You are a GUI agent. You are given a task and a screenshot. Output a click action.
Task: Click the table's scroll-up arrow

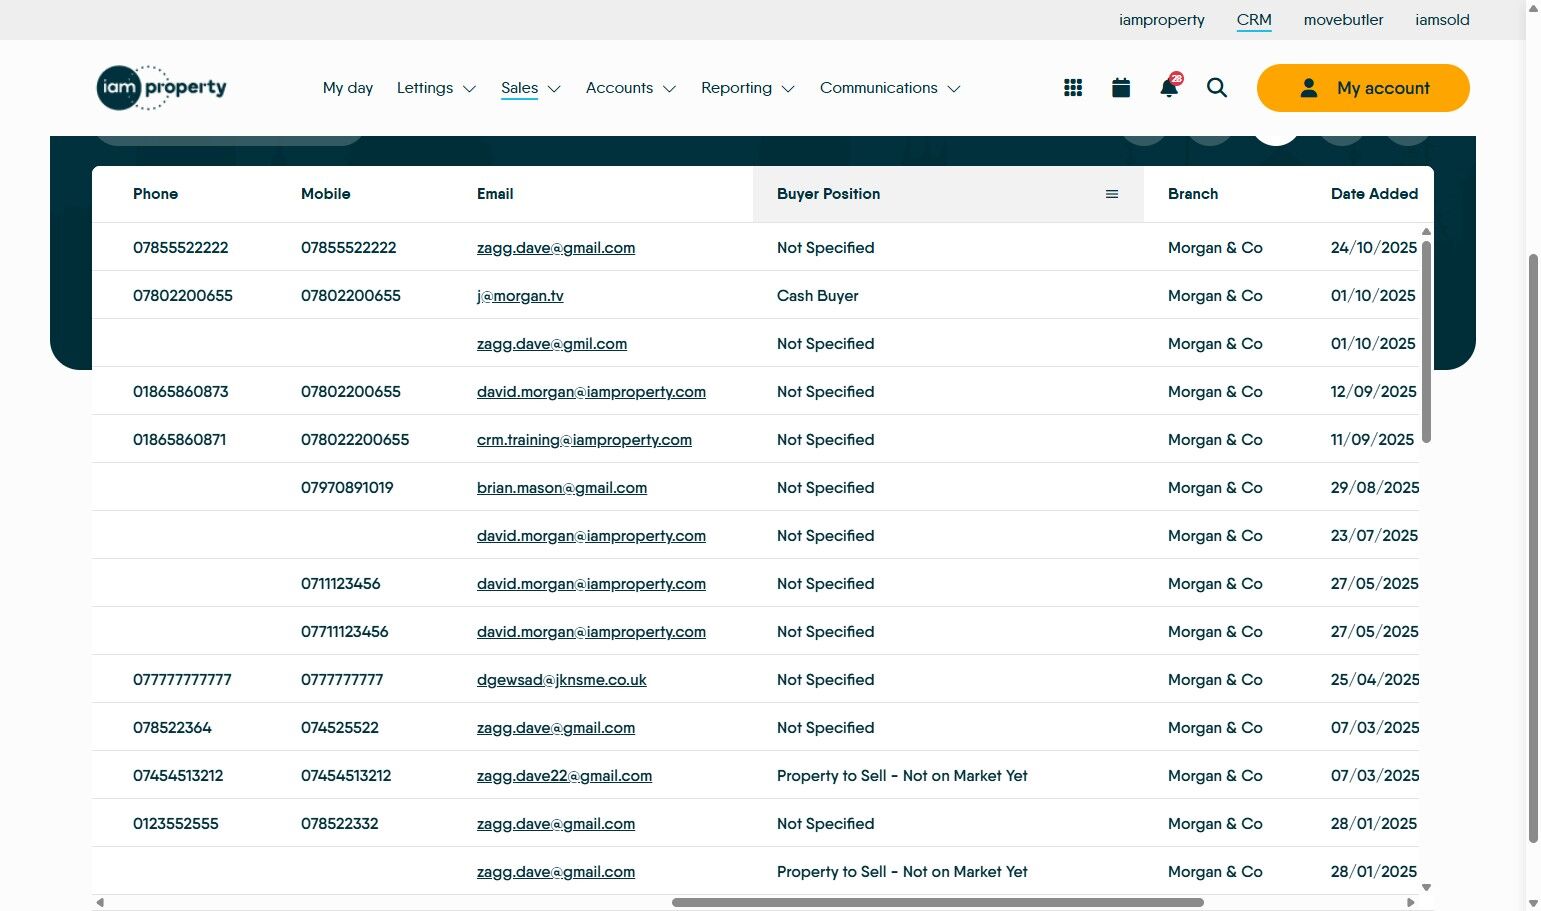point(1426,232)
